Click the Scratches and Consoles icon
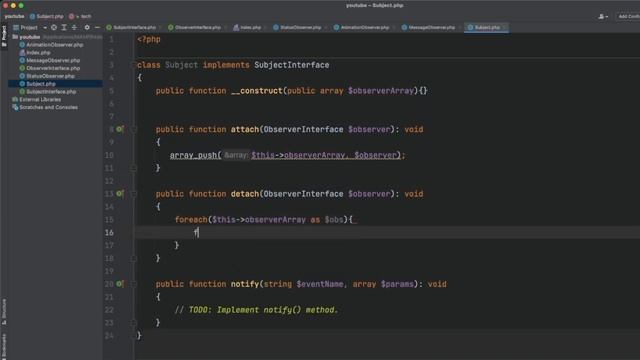The width and height of the screenshot is (640, 360). [x=15, y=107]
